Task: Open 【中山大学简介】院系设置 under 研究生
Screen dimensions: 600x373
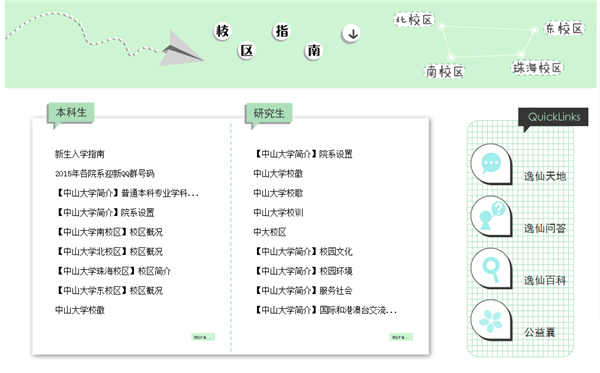Action: pos(303,154)
